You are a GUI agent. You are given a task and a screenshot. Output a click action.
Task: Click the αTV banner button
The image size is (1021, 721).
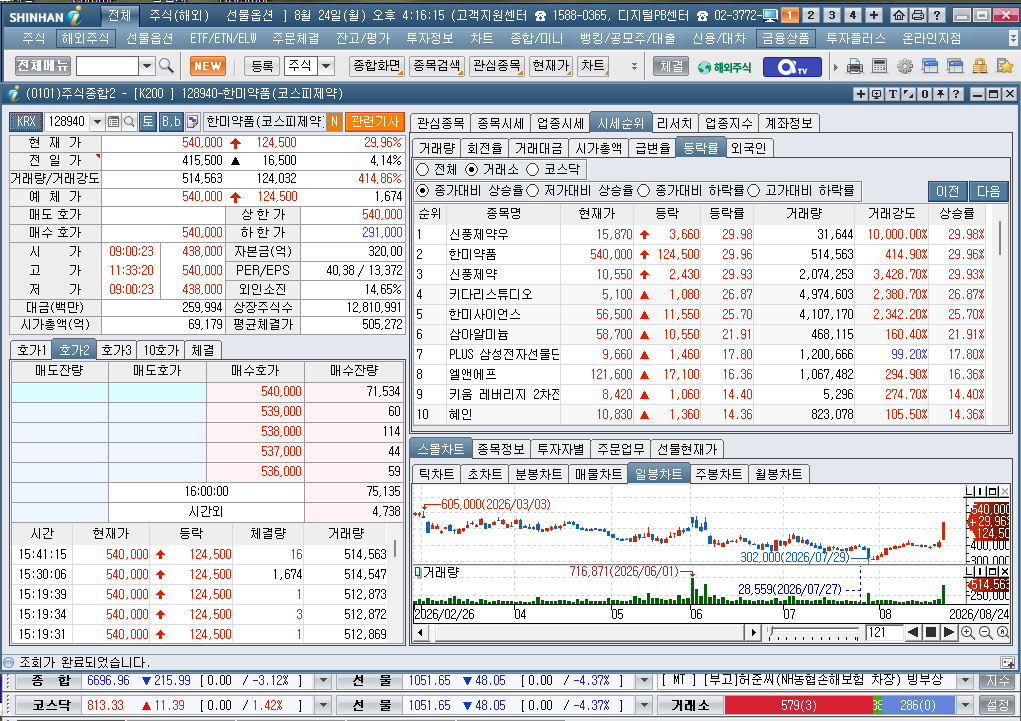pyautogui.click(x=792, y=66)
